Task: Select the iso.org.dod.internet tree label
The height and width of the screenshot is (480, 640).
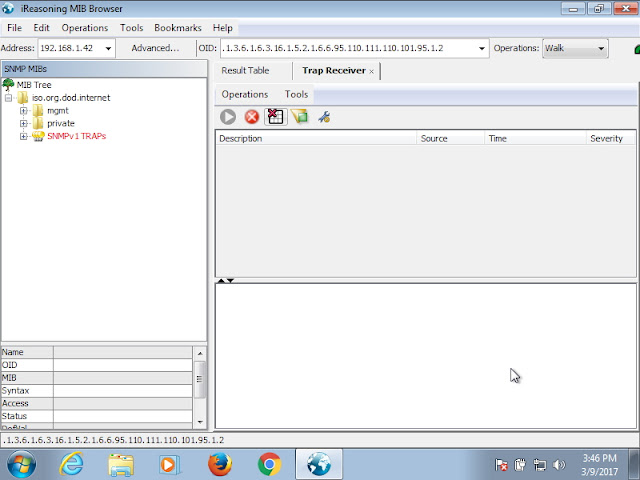Action: [x=71, y=98]
